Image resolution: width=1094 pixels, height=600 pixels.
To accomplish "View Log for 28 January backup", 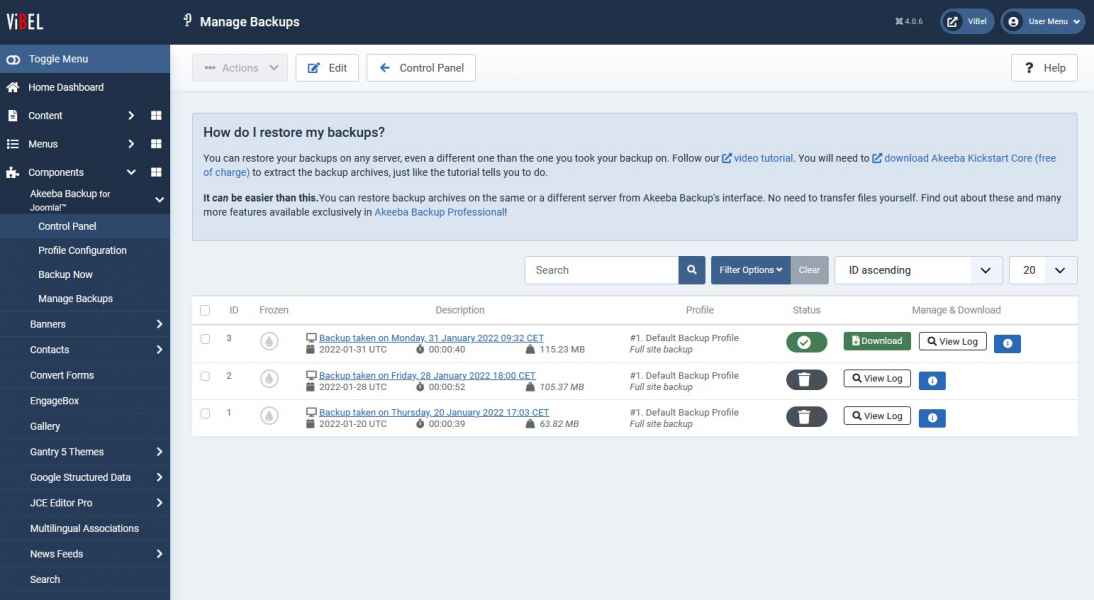I will (x=877, y=378).
